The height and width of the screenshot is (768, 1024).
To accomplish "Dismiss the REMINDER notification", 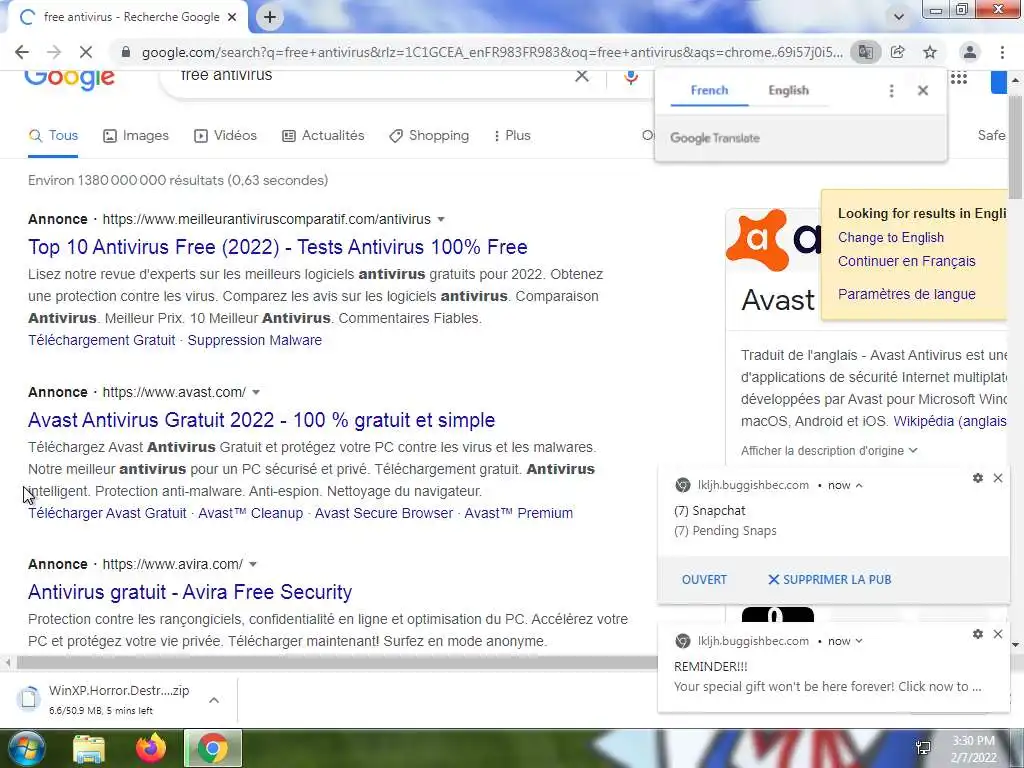I will click(998, 634).
